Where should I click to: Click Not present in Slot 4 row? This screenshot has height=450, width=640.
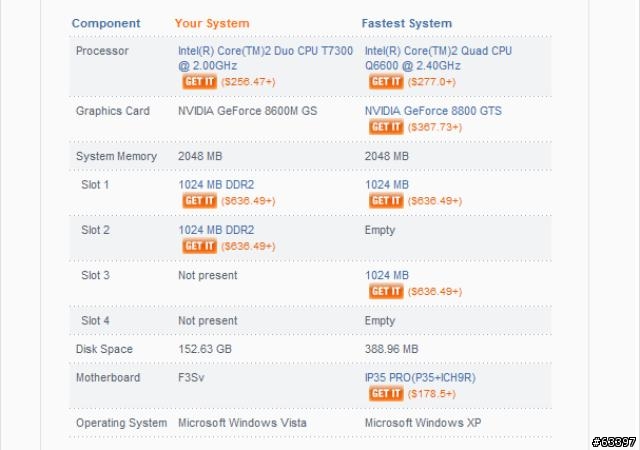tap(208, 321)
